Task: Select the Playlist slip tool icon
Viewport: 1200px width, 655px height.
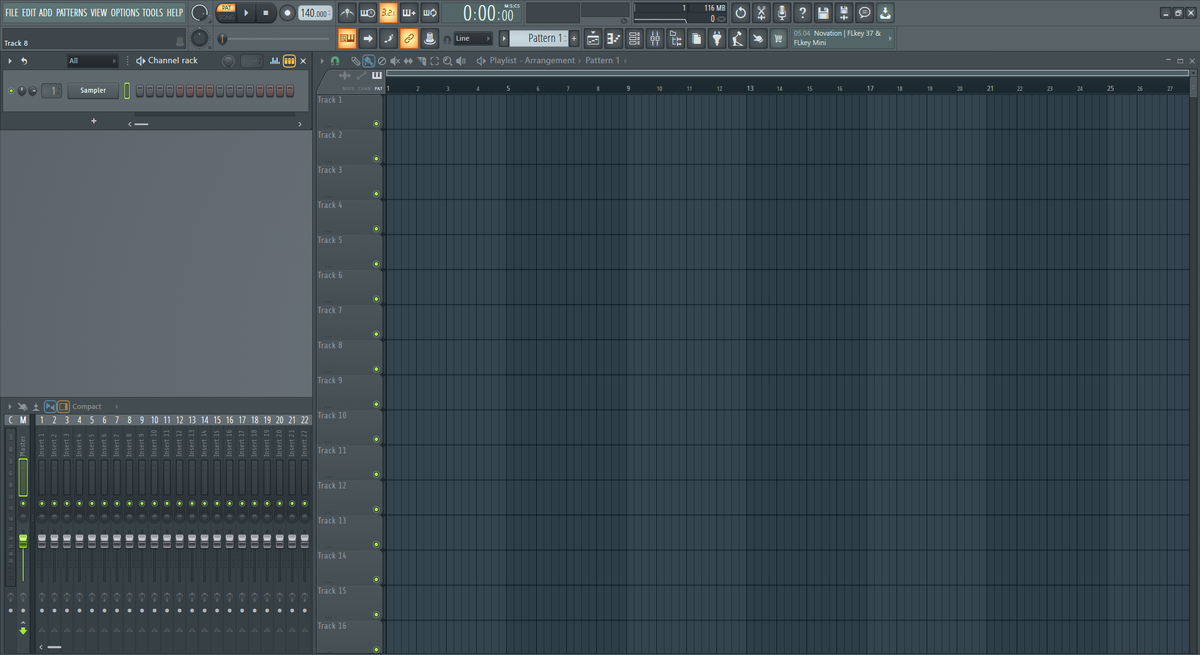Action: tap(408, 61)
